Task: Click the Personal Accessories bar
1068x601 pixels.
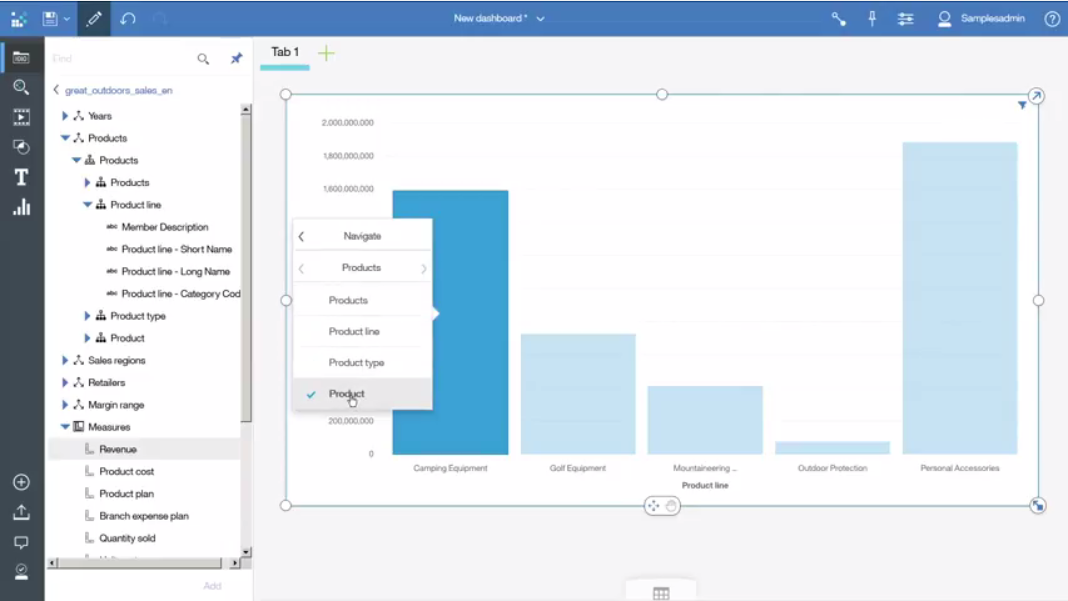Action: [960, 298]
